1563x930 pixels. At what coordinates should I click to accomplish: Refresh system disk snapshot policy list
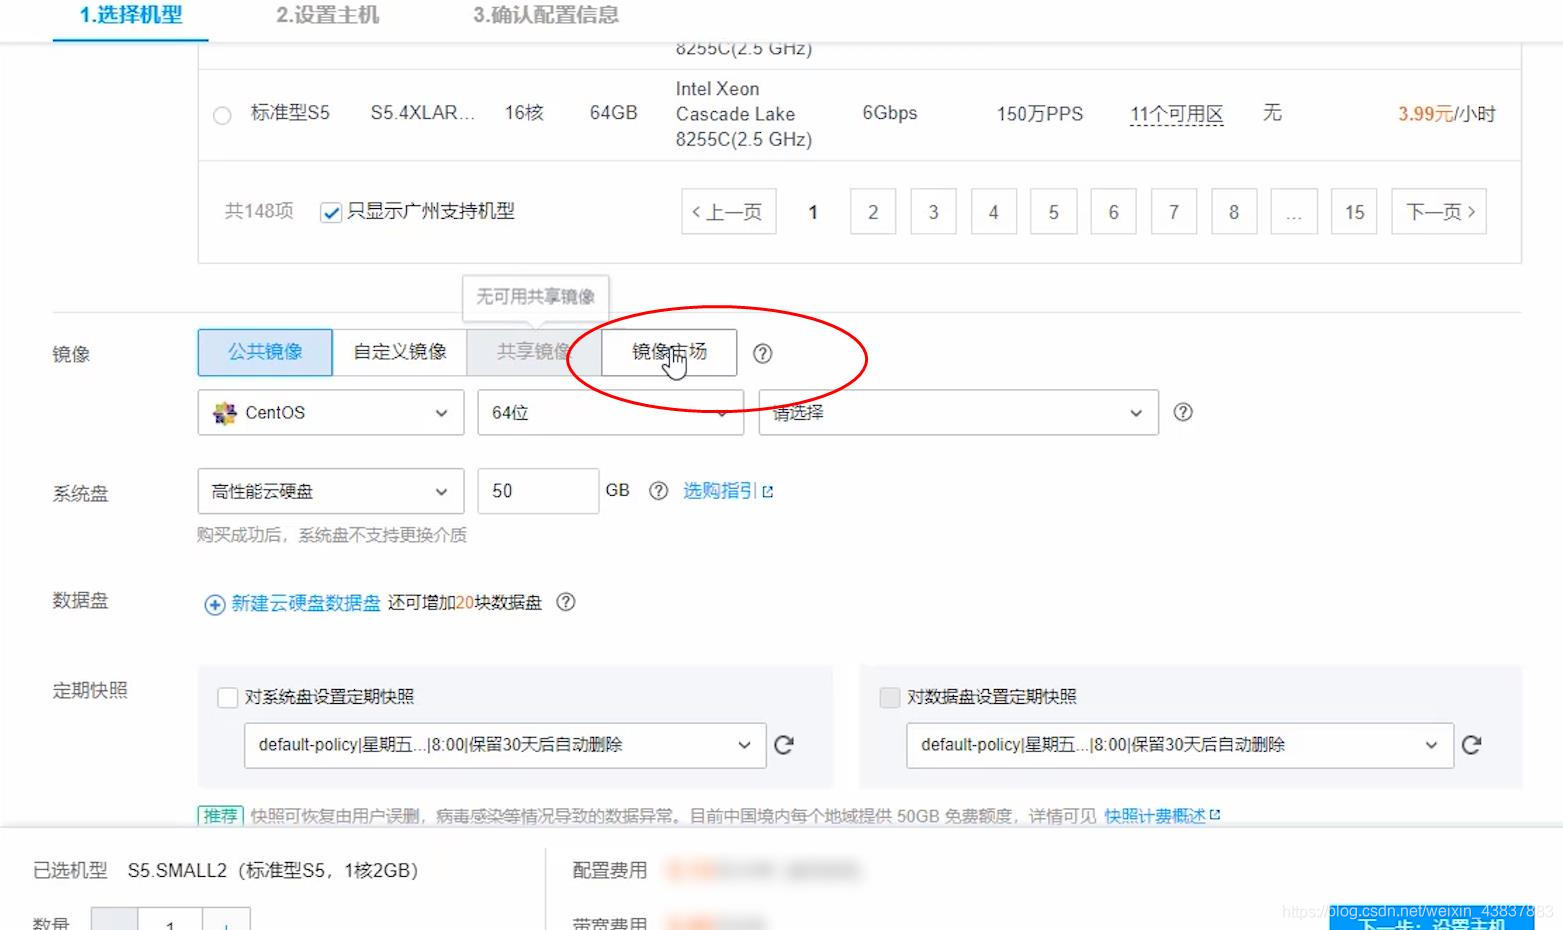click(x=784, y=745)
